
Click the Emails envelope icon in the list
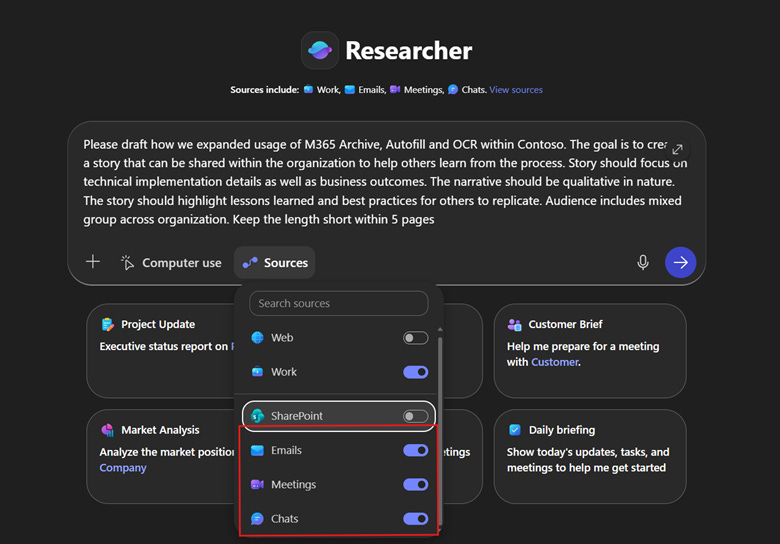coord(257,451)
